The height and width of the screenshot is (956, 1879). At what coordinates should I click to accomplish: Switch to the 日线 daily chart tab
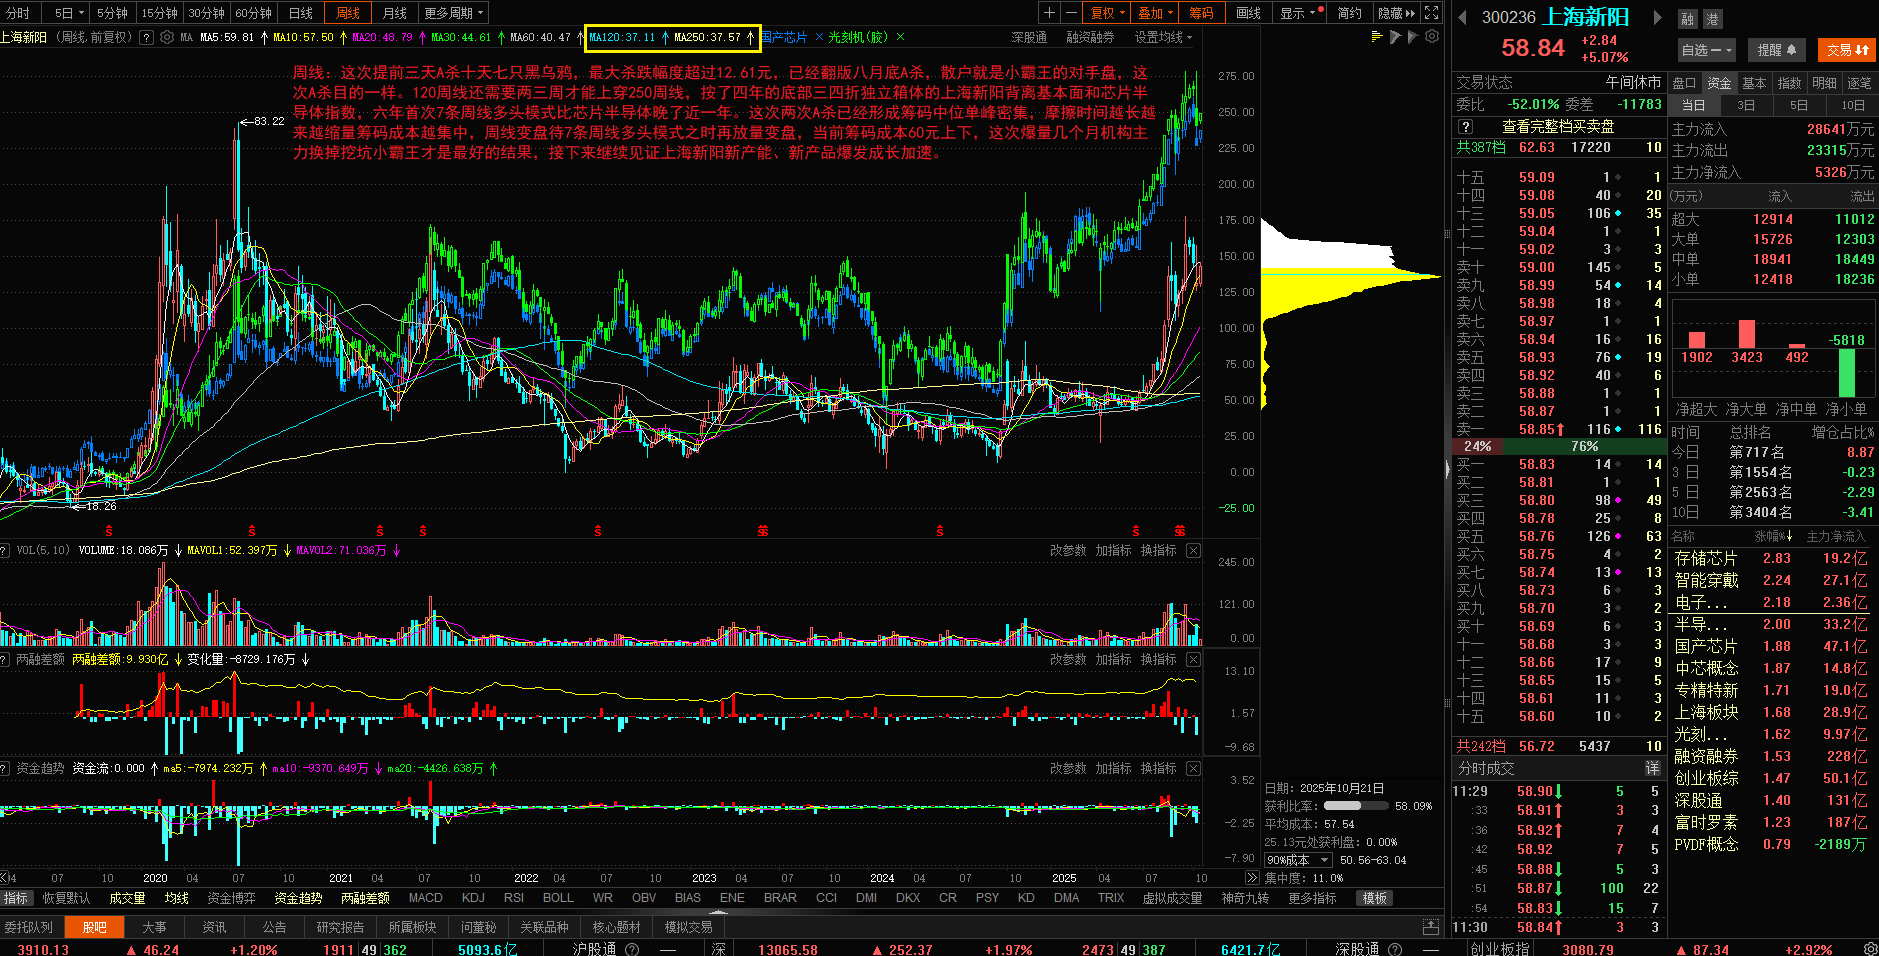tap(301, 13)
